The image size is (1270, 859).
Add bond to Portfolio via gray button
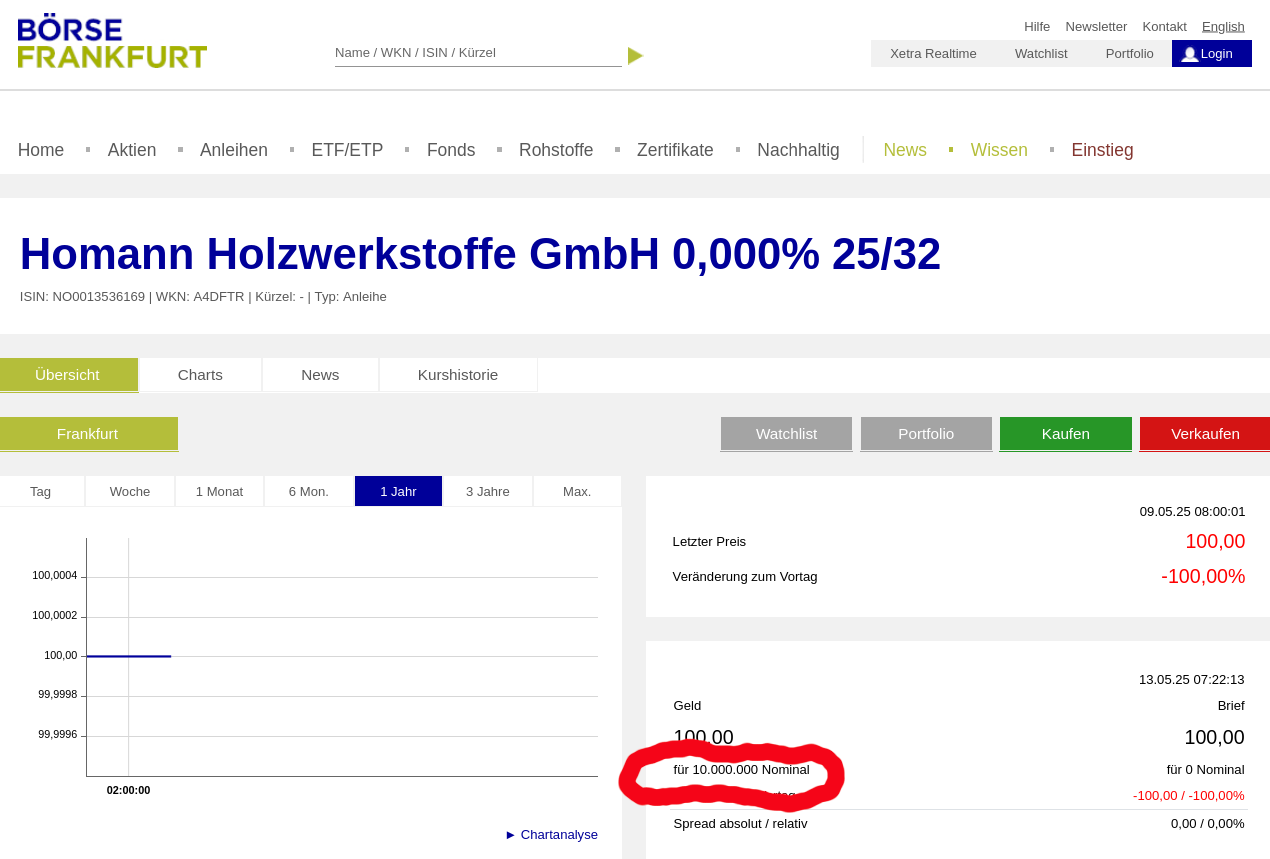pos(926,434)
